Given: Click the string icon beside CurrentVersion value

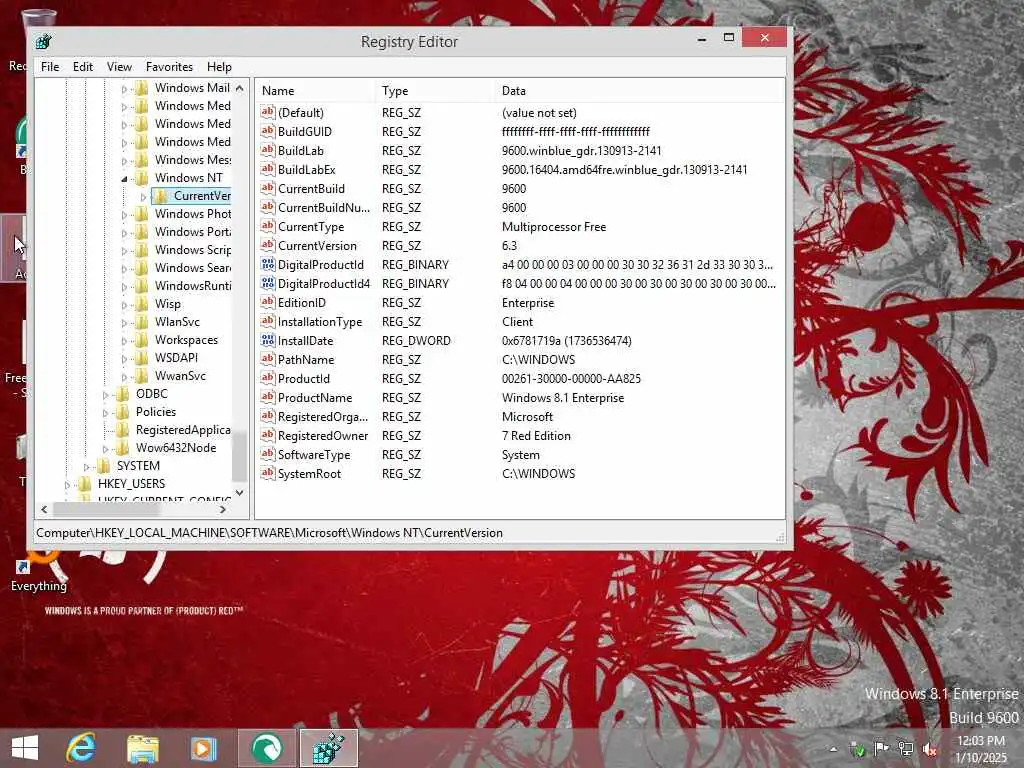Looking at the screenshot, I should 268,245.
